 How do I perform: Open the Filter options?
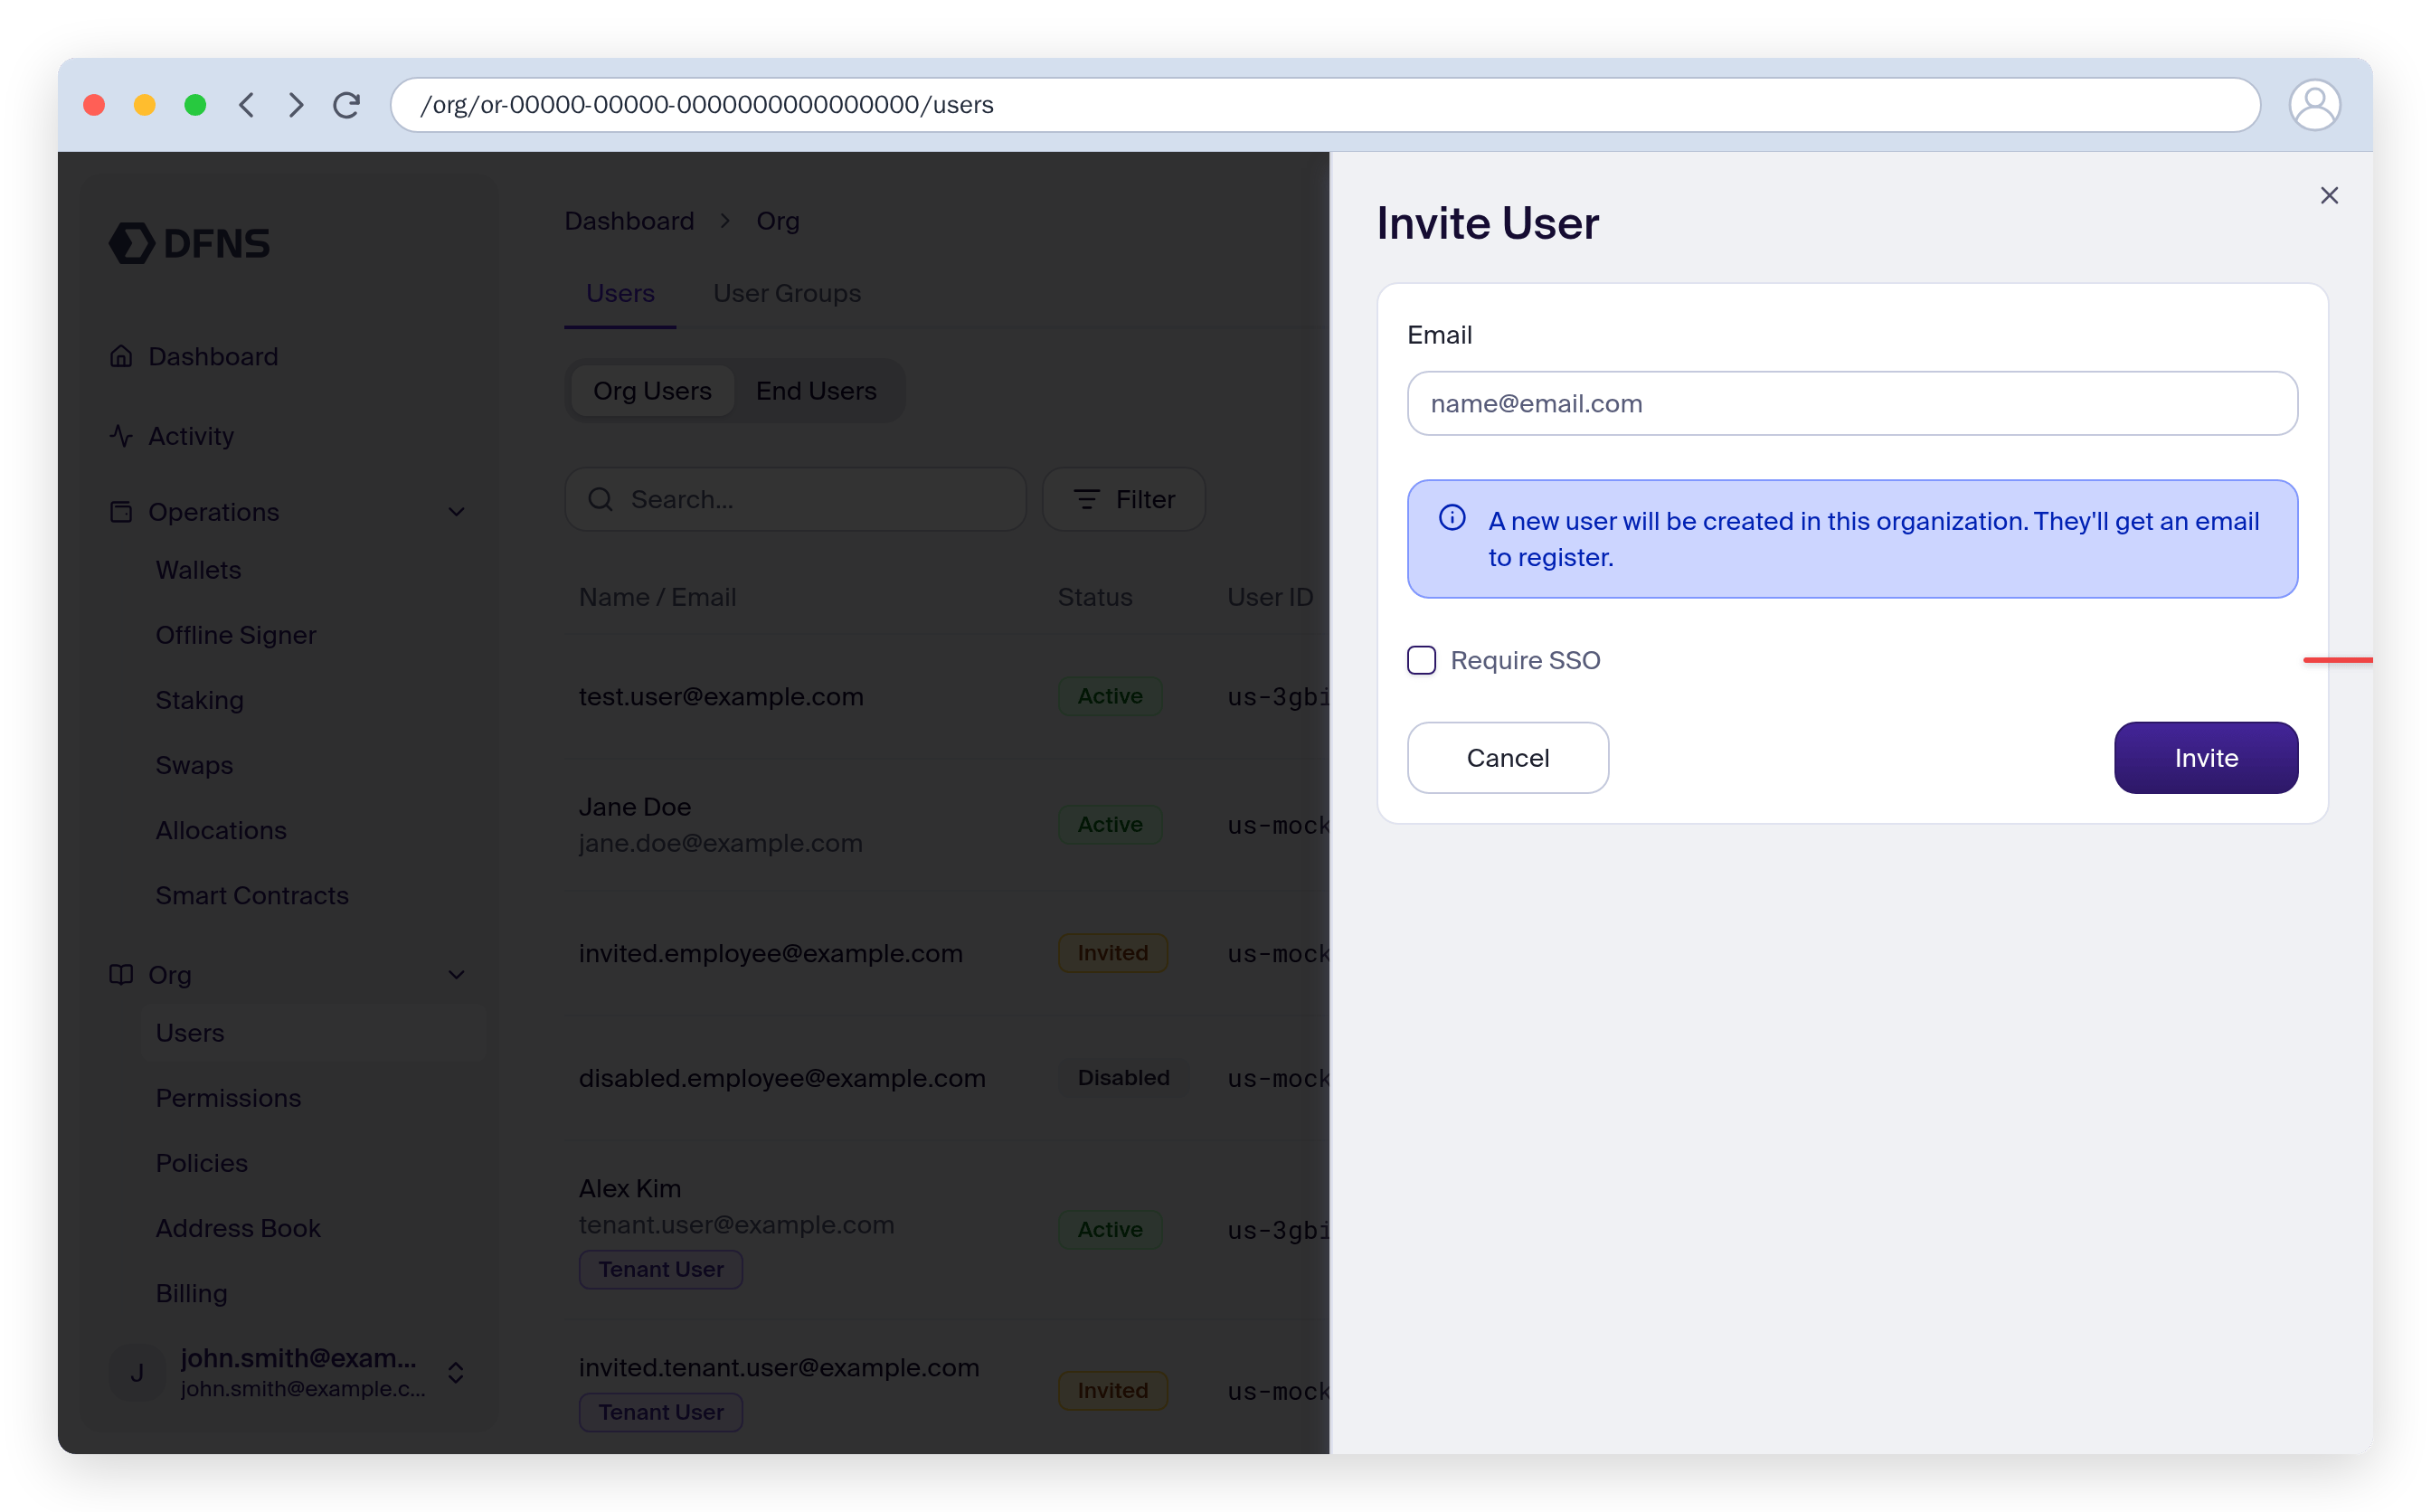1123,499
